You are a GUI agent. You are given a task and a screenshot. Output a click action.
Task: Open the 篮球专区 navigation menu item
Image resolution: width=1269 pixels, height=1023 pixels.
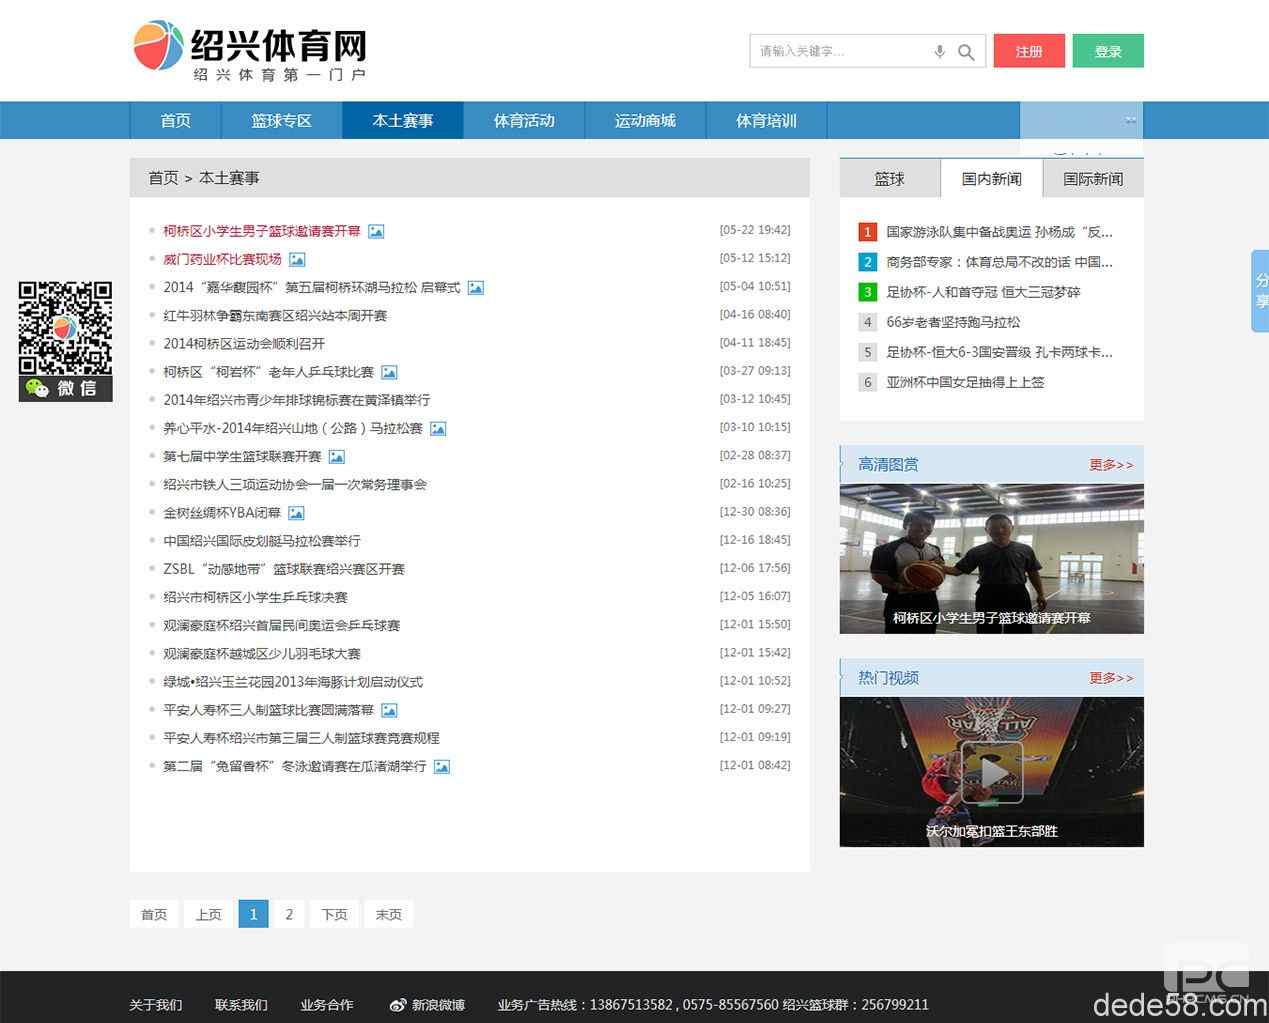click(281, 121)
